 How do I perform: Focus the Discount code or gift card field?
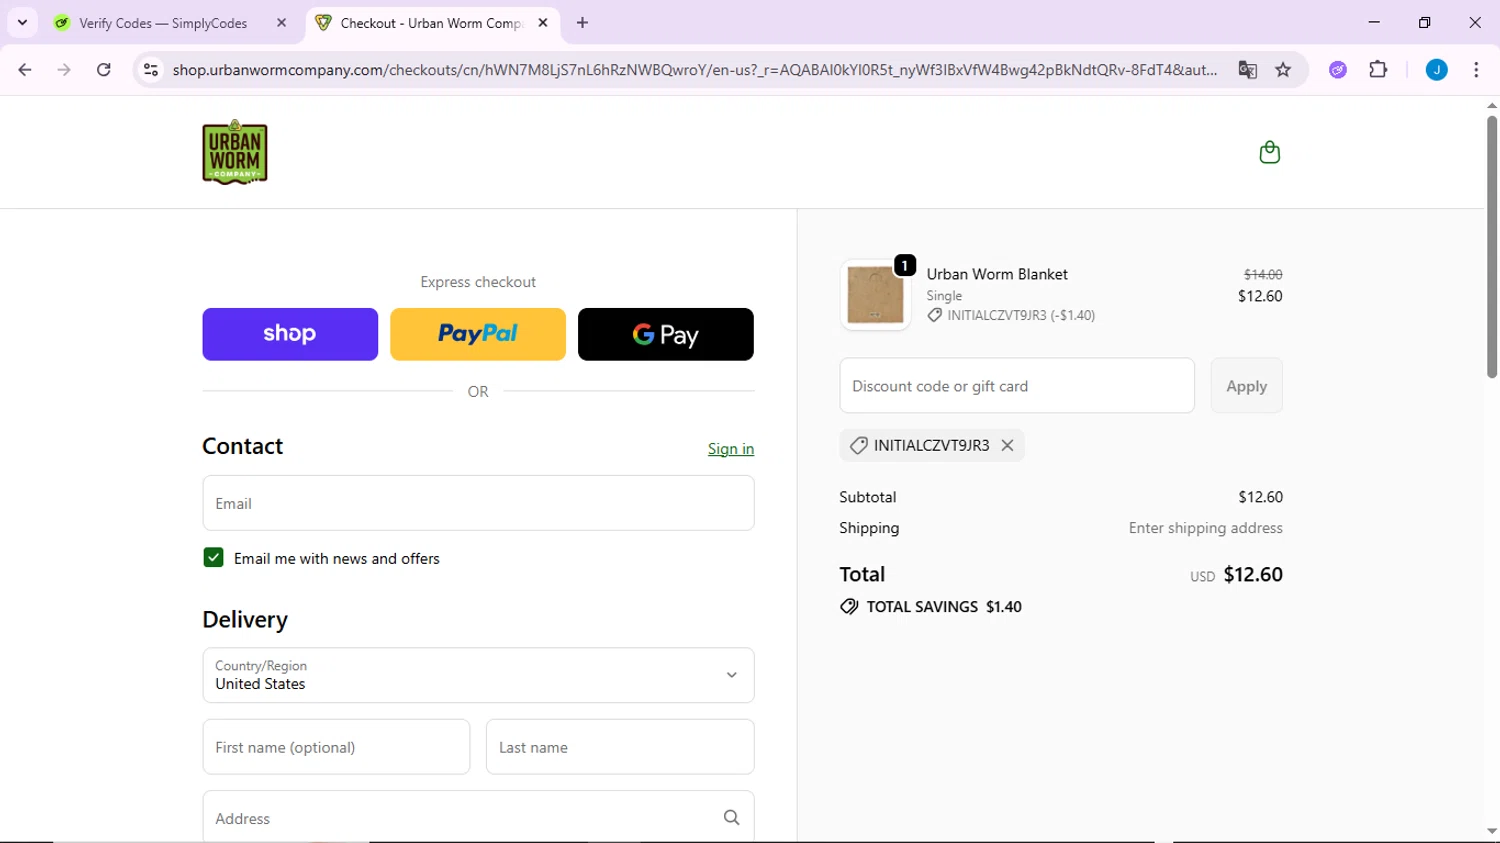(x=1017, y=386)
